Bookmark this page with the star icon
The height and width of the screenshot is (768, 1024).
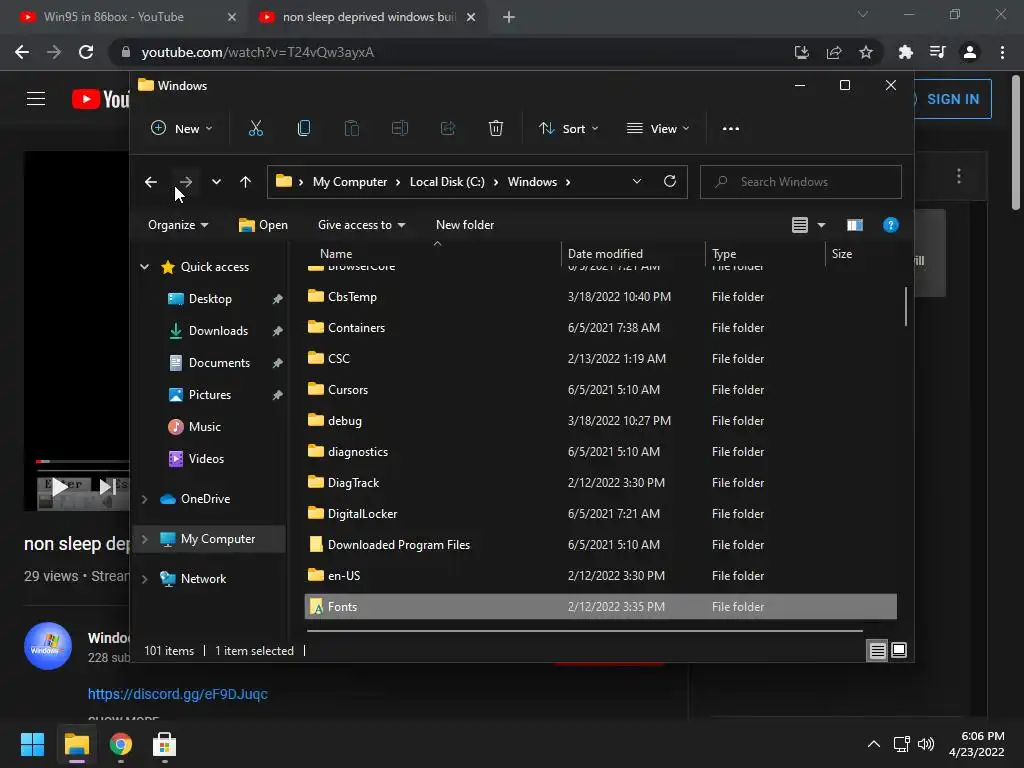[866, 52]
